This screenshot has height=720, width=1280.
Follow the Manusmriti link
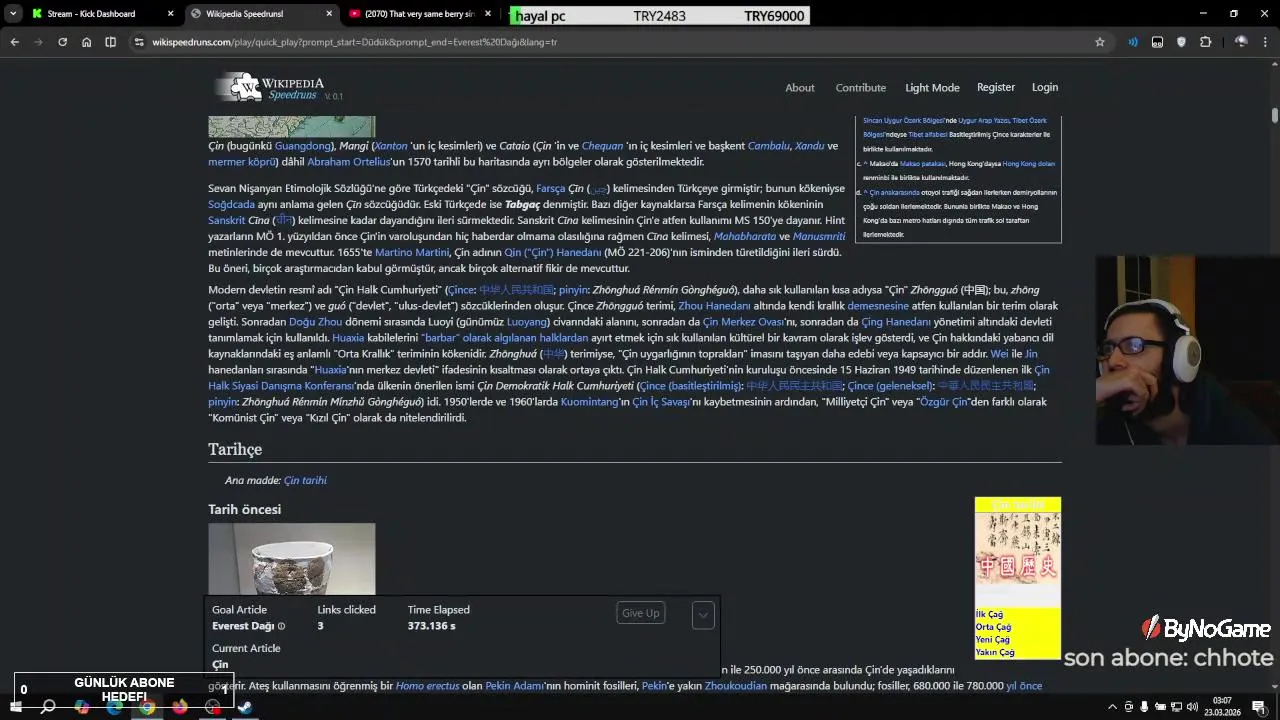click(x=819, y=237)
